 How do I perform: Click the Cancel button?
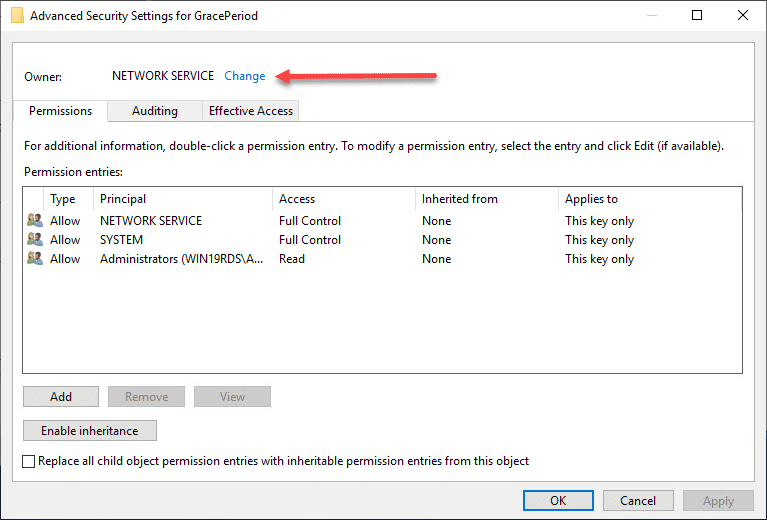(x=638, y=501)
